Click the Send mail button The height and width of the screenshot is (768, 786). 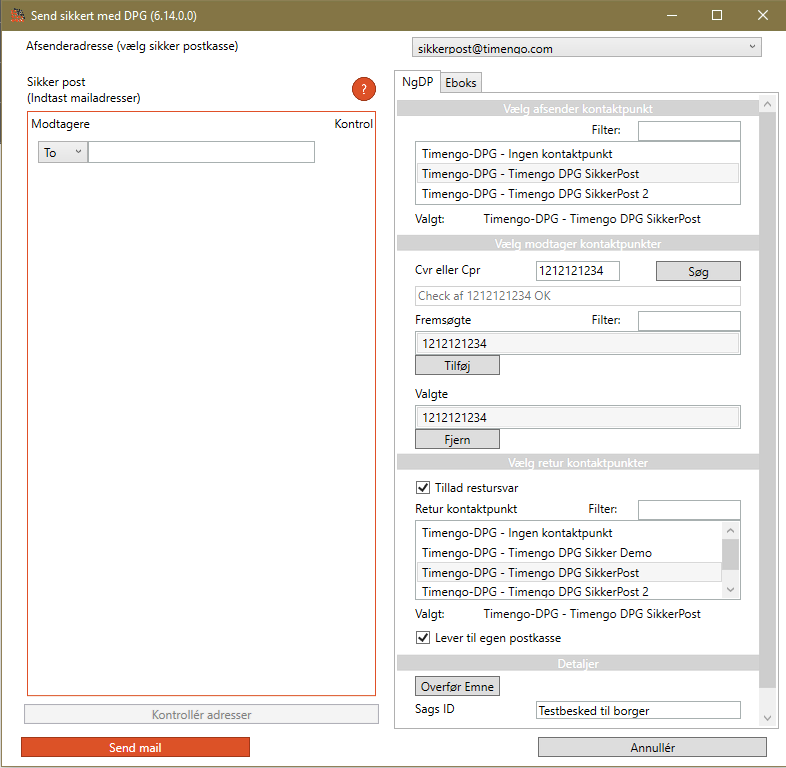135,747
